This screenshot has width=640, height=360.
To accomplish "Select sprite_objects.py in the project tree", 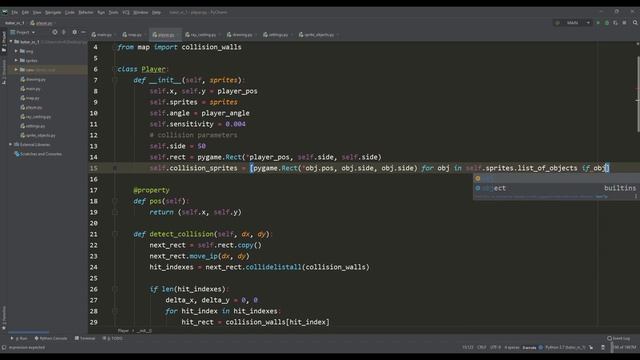I will [x=40, y=135].
